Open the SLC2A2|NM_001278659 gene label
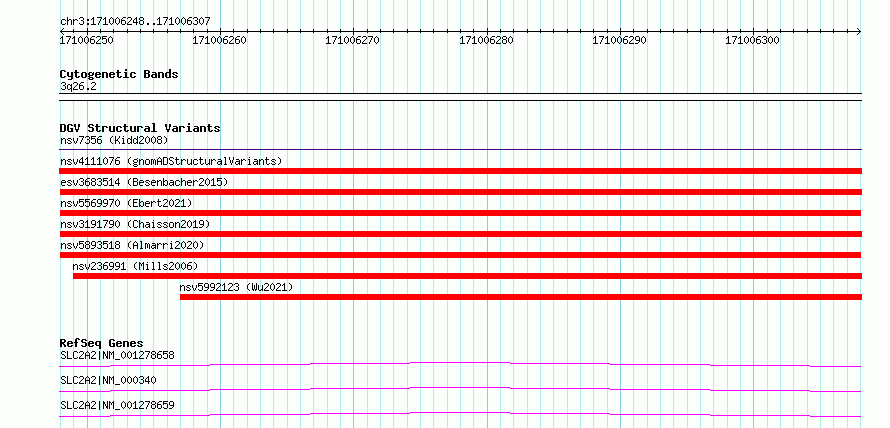The width and height of the screenshot is (890, 428). (x=117, y=405)
